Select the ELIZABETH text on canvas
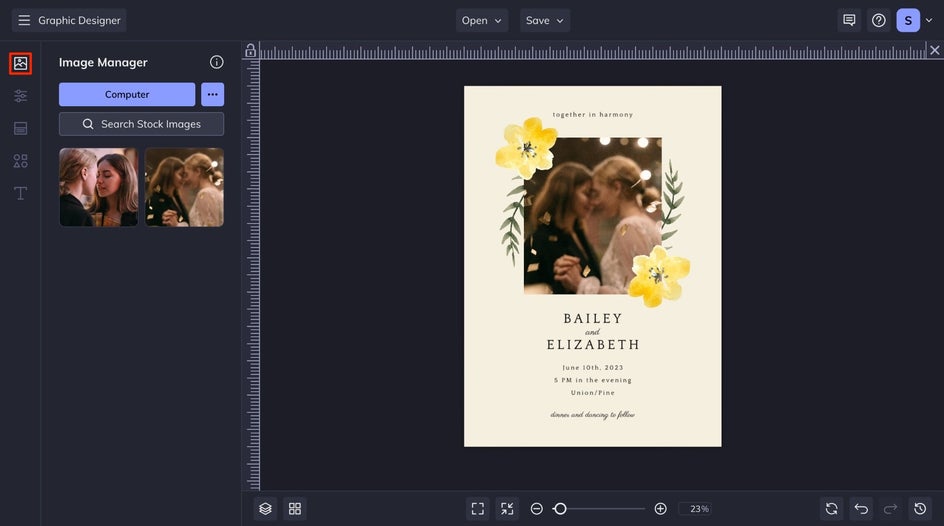Viewport: 944px width, 526px height. click(593, 345)
